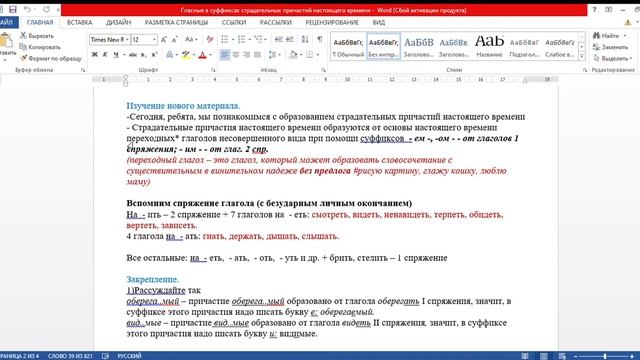Increase font size with grow font icon
The width and height of the screenshot is (640, 360).
coord(164,40)
